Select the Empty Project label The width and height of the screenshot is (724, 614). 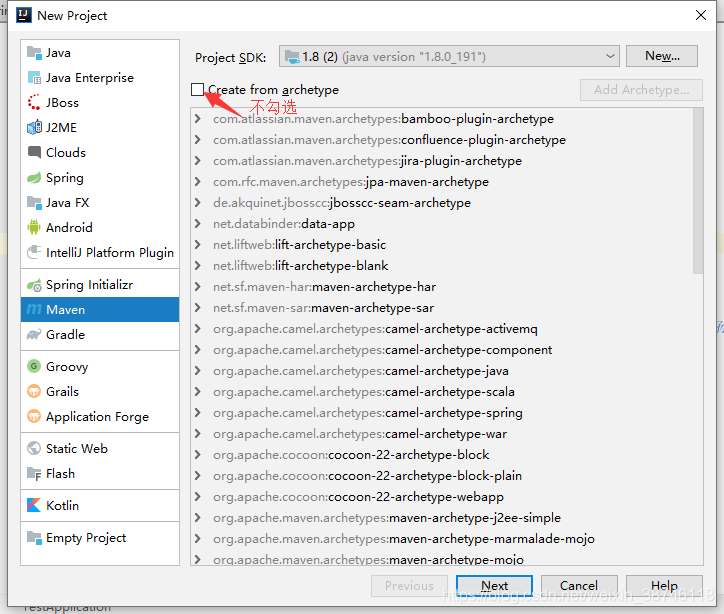[86, 538]
